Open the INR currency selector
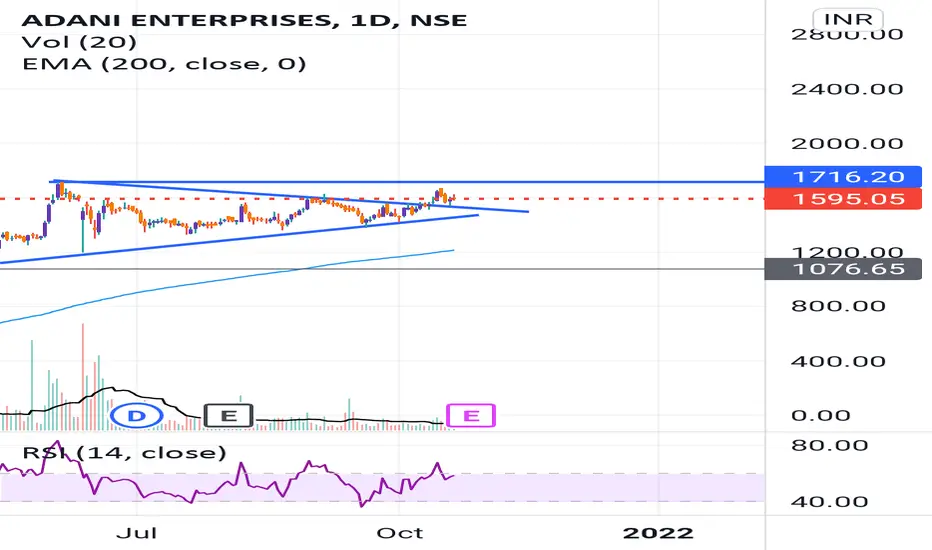Image resolution: width=932 pixels, height=550 pixels. (x=848, y=19)
